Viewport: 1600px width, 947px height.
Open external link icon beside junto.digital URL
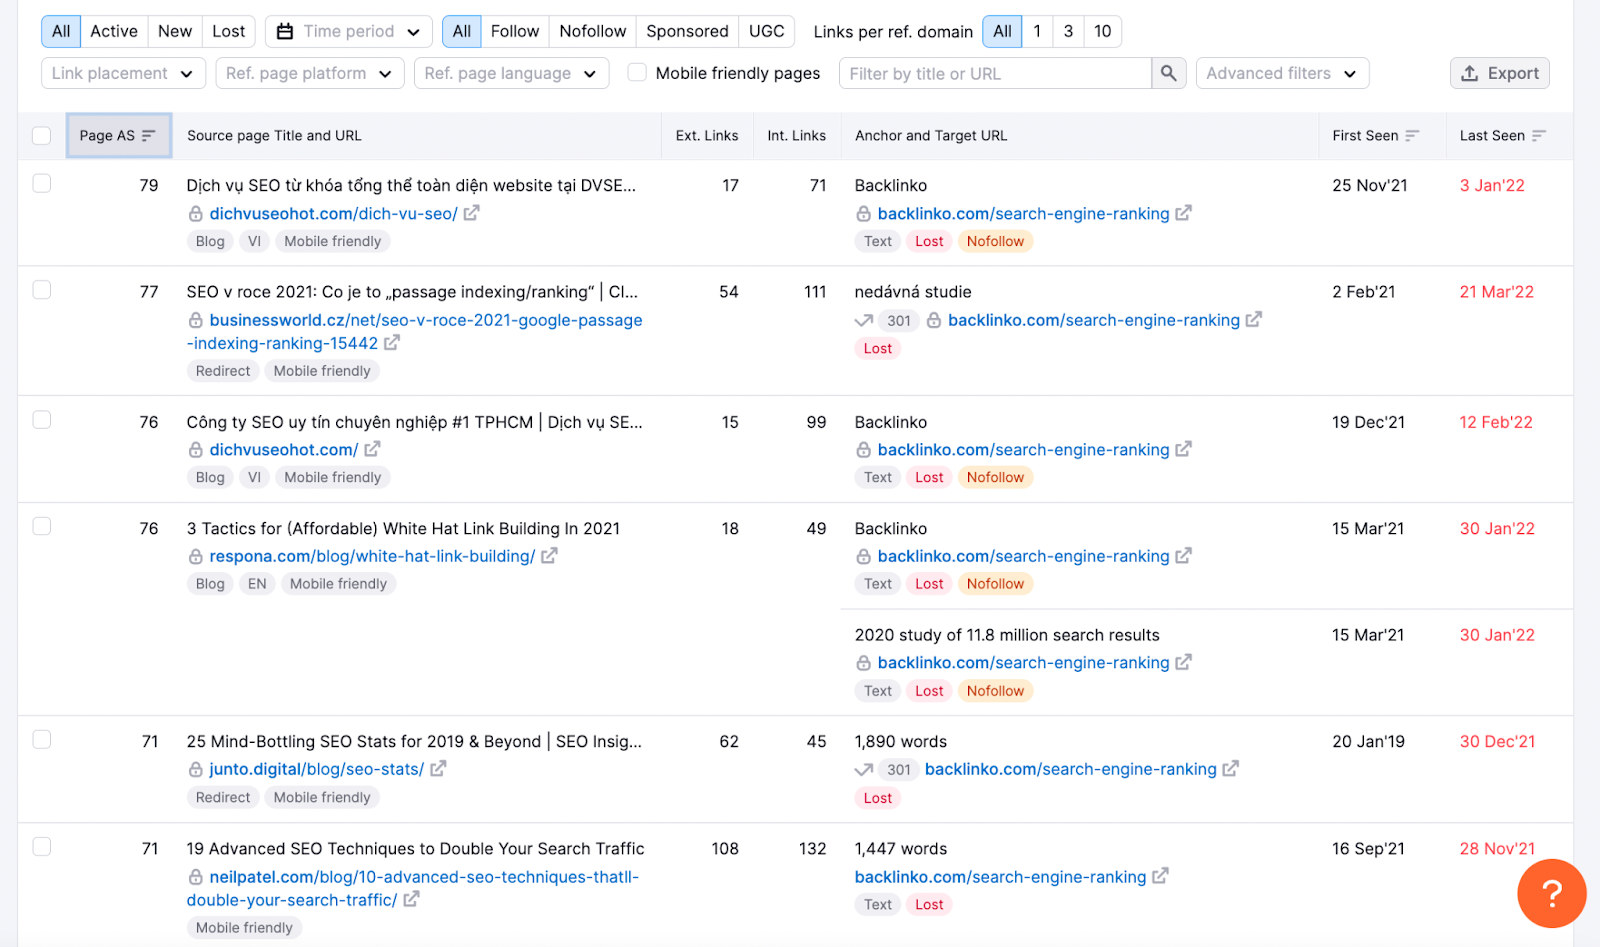click(438, 769)
